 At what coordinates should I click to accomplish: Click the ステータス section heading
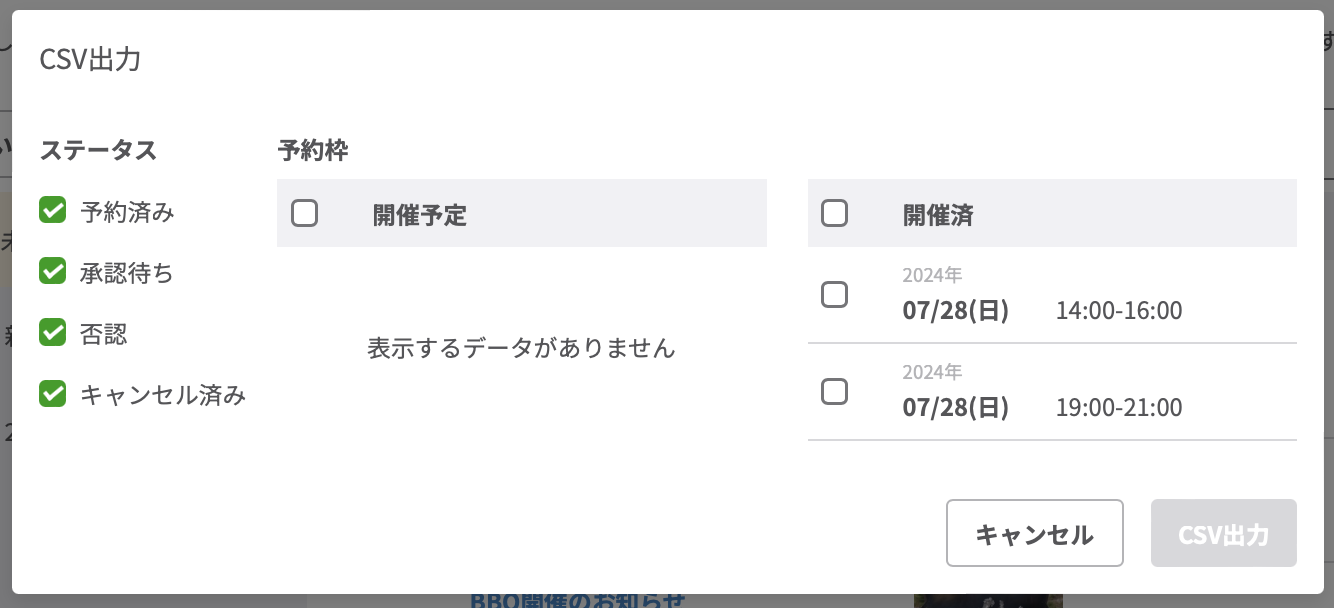[x=97, y=149]
